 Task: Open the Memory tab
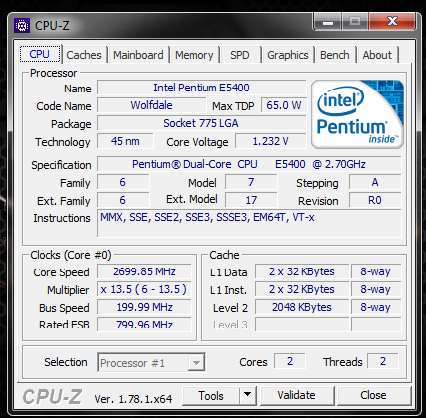[x=194, y=55]
